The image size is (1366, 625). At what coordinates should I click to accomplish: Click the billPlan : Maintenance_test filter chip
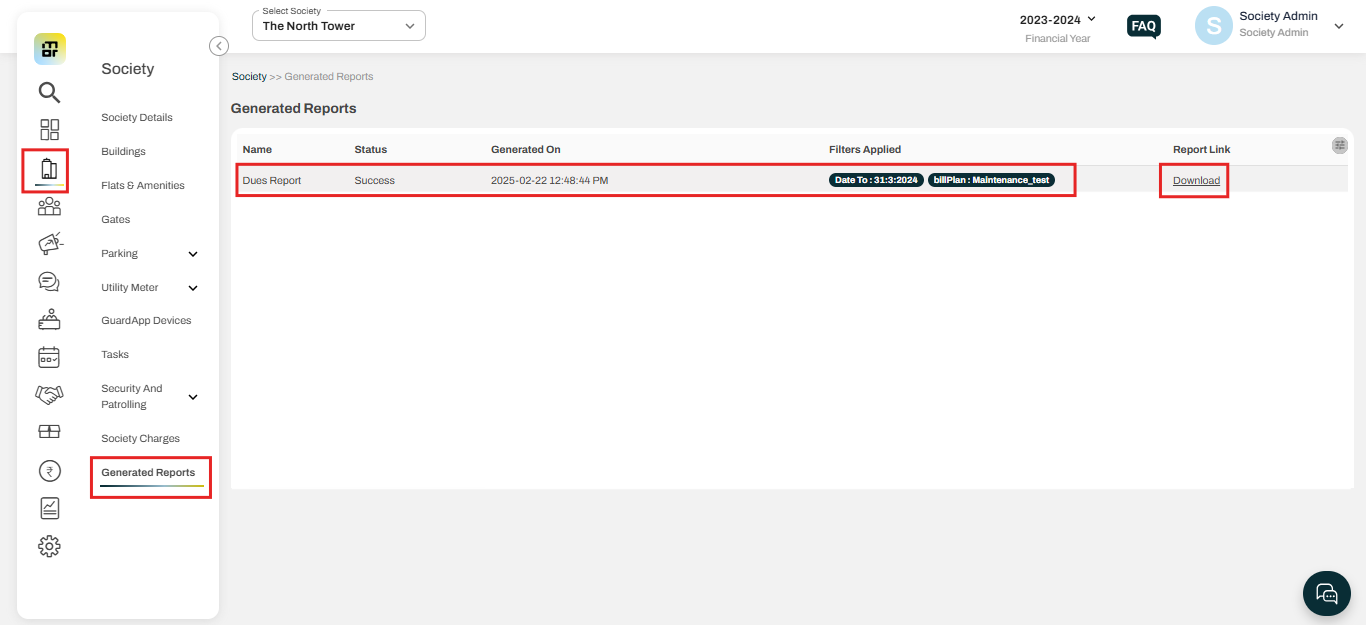click(x=991, y=180)
